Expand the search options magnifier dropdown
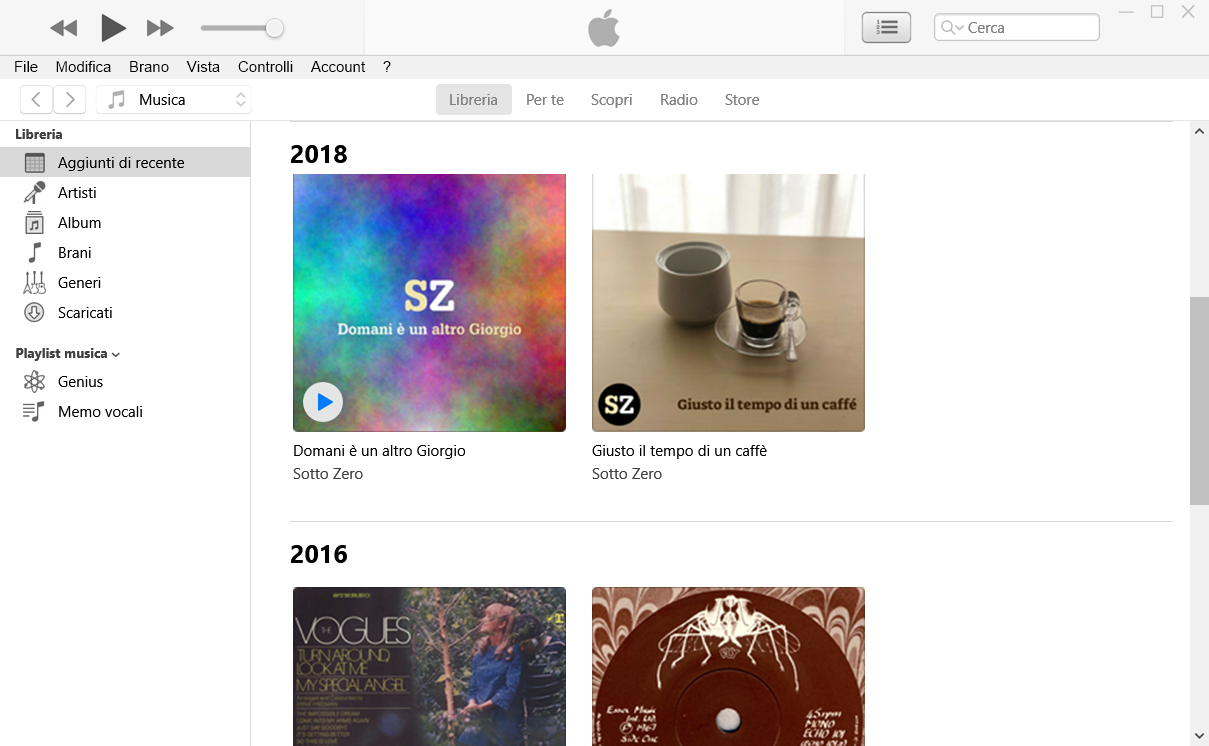The image size is (1209, 746). pos(952,28)
